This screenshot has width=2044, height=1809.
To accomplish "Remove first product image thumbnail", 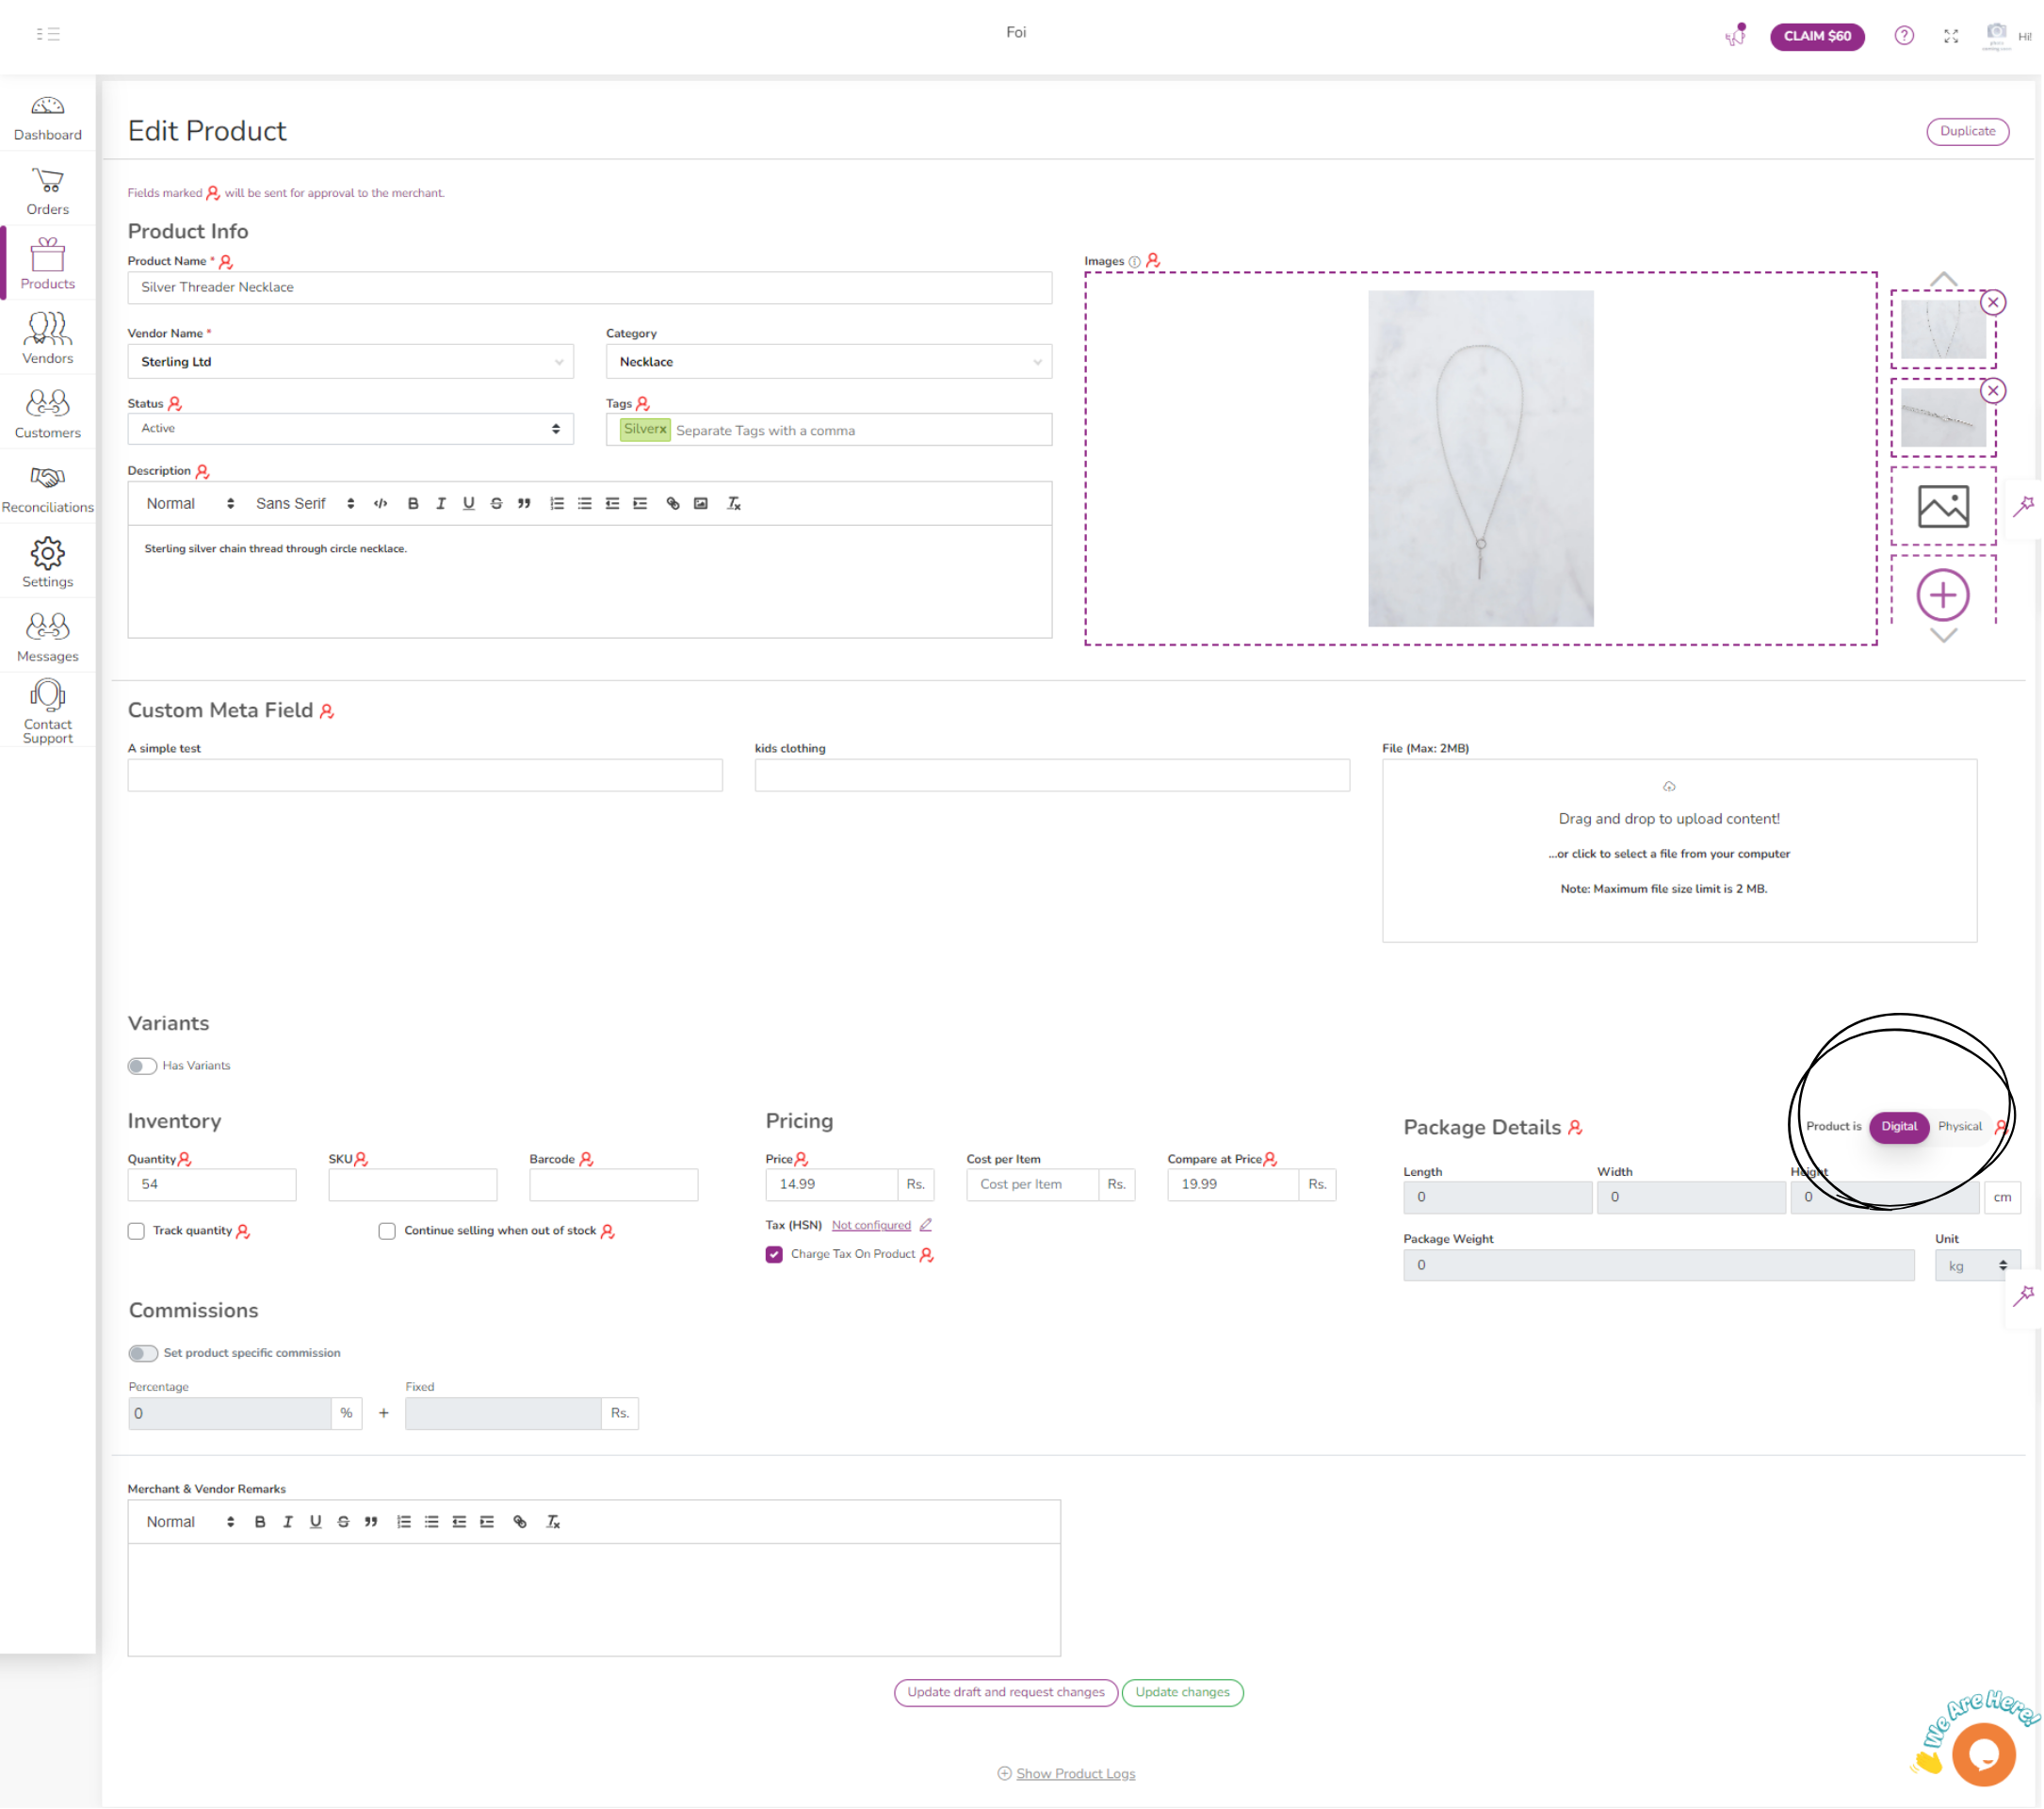I will [1994, 302].
